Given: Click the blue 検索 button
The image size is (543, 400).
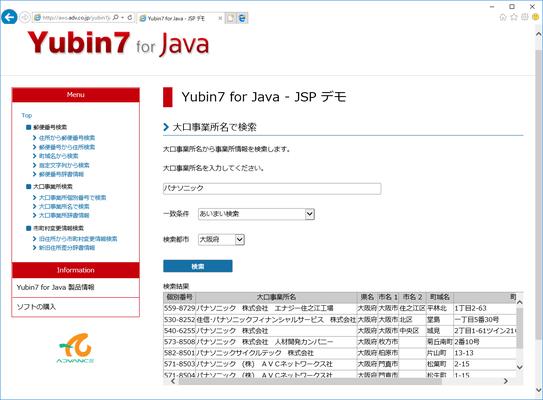Looking at the screenshot, I should click(198, 266).
